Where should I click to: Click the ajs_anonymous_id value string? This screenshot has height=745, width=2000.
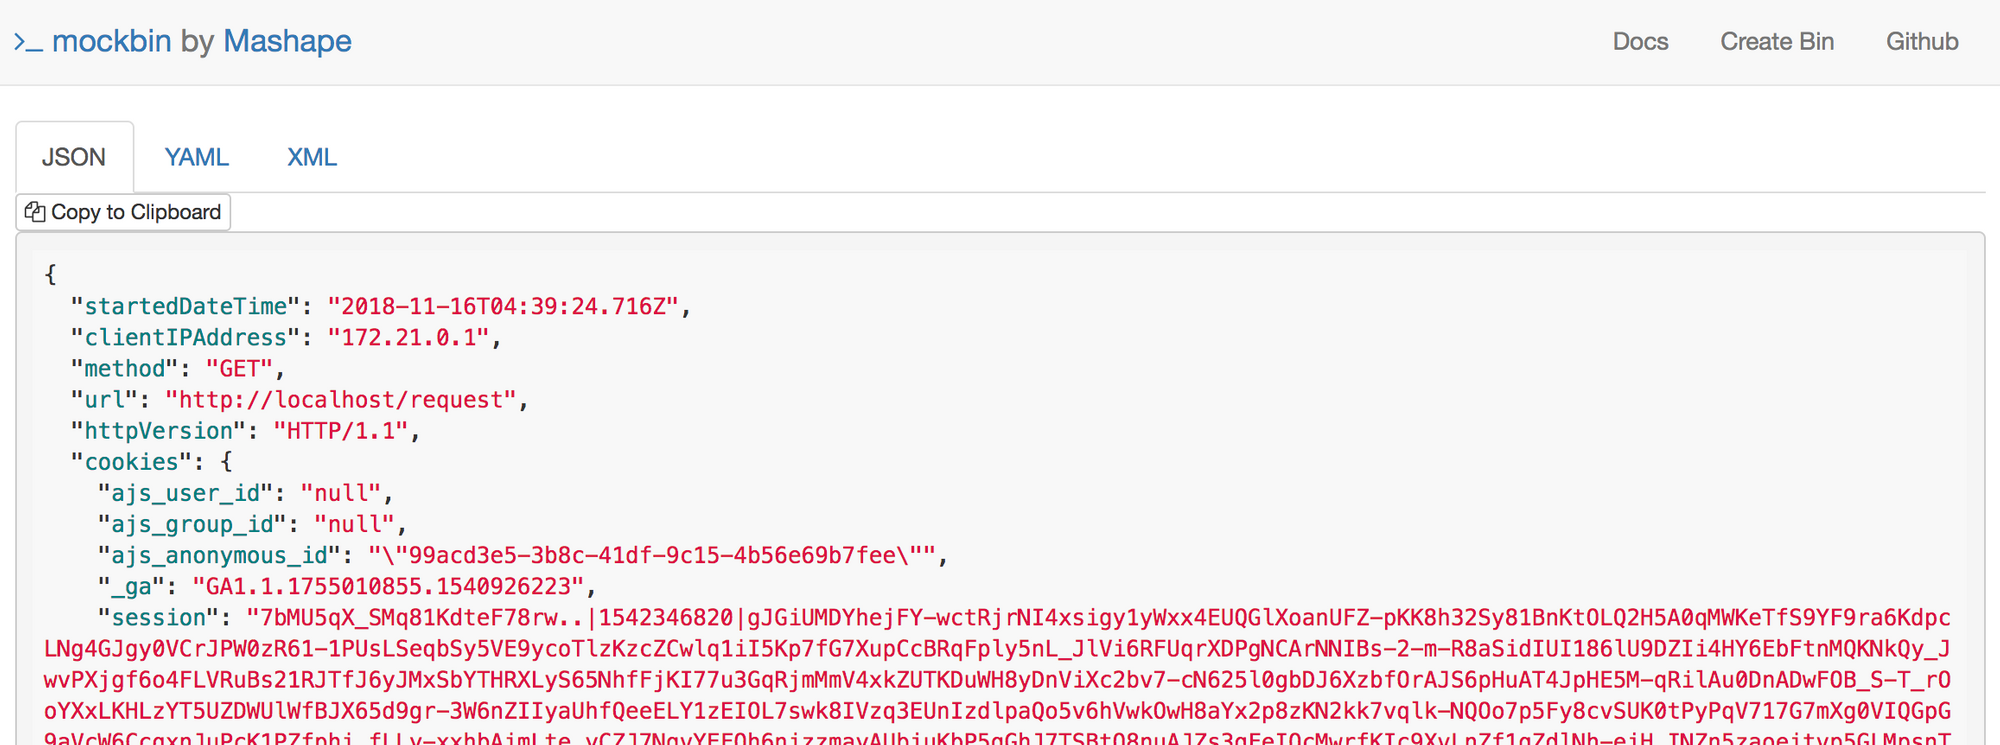(651, 555)
